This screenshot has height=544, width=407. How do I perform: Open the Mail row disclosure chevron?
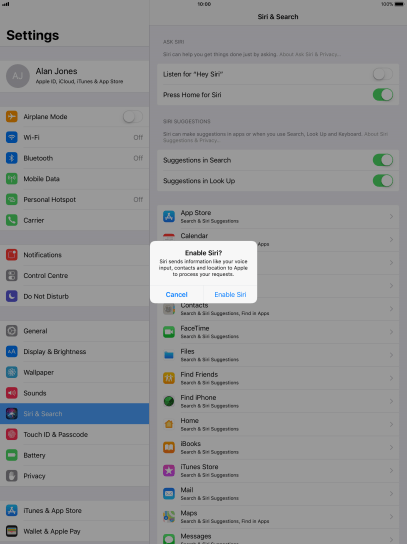(x=391, y=493)
